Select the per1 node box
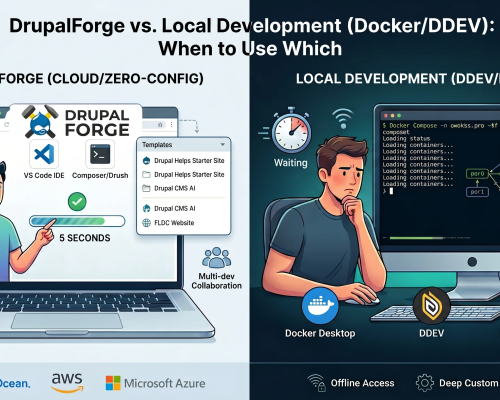 point(477,192)
